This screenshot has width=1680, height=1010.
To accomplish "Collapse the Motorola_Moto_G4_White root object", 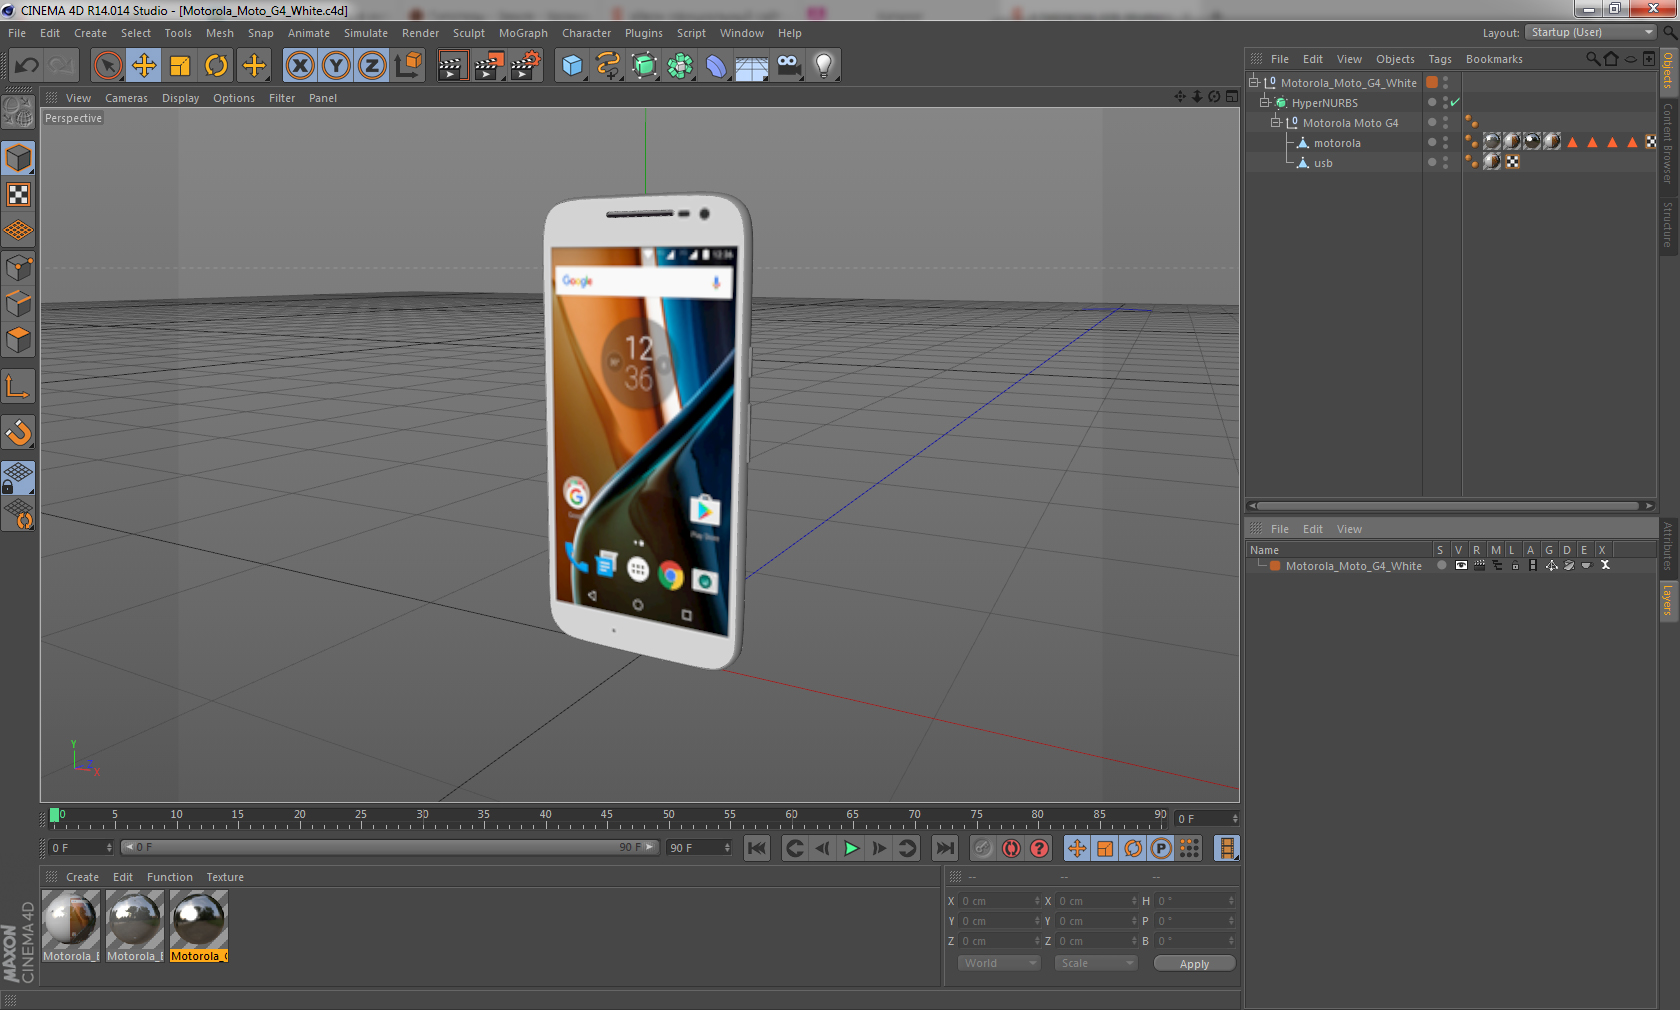I will 1254,82.
